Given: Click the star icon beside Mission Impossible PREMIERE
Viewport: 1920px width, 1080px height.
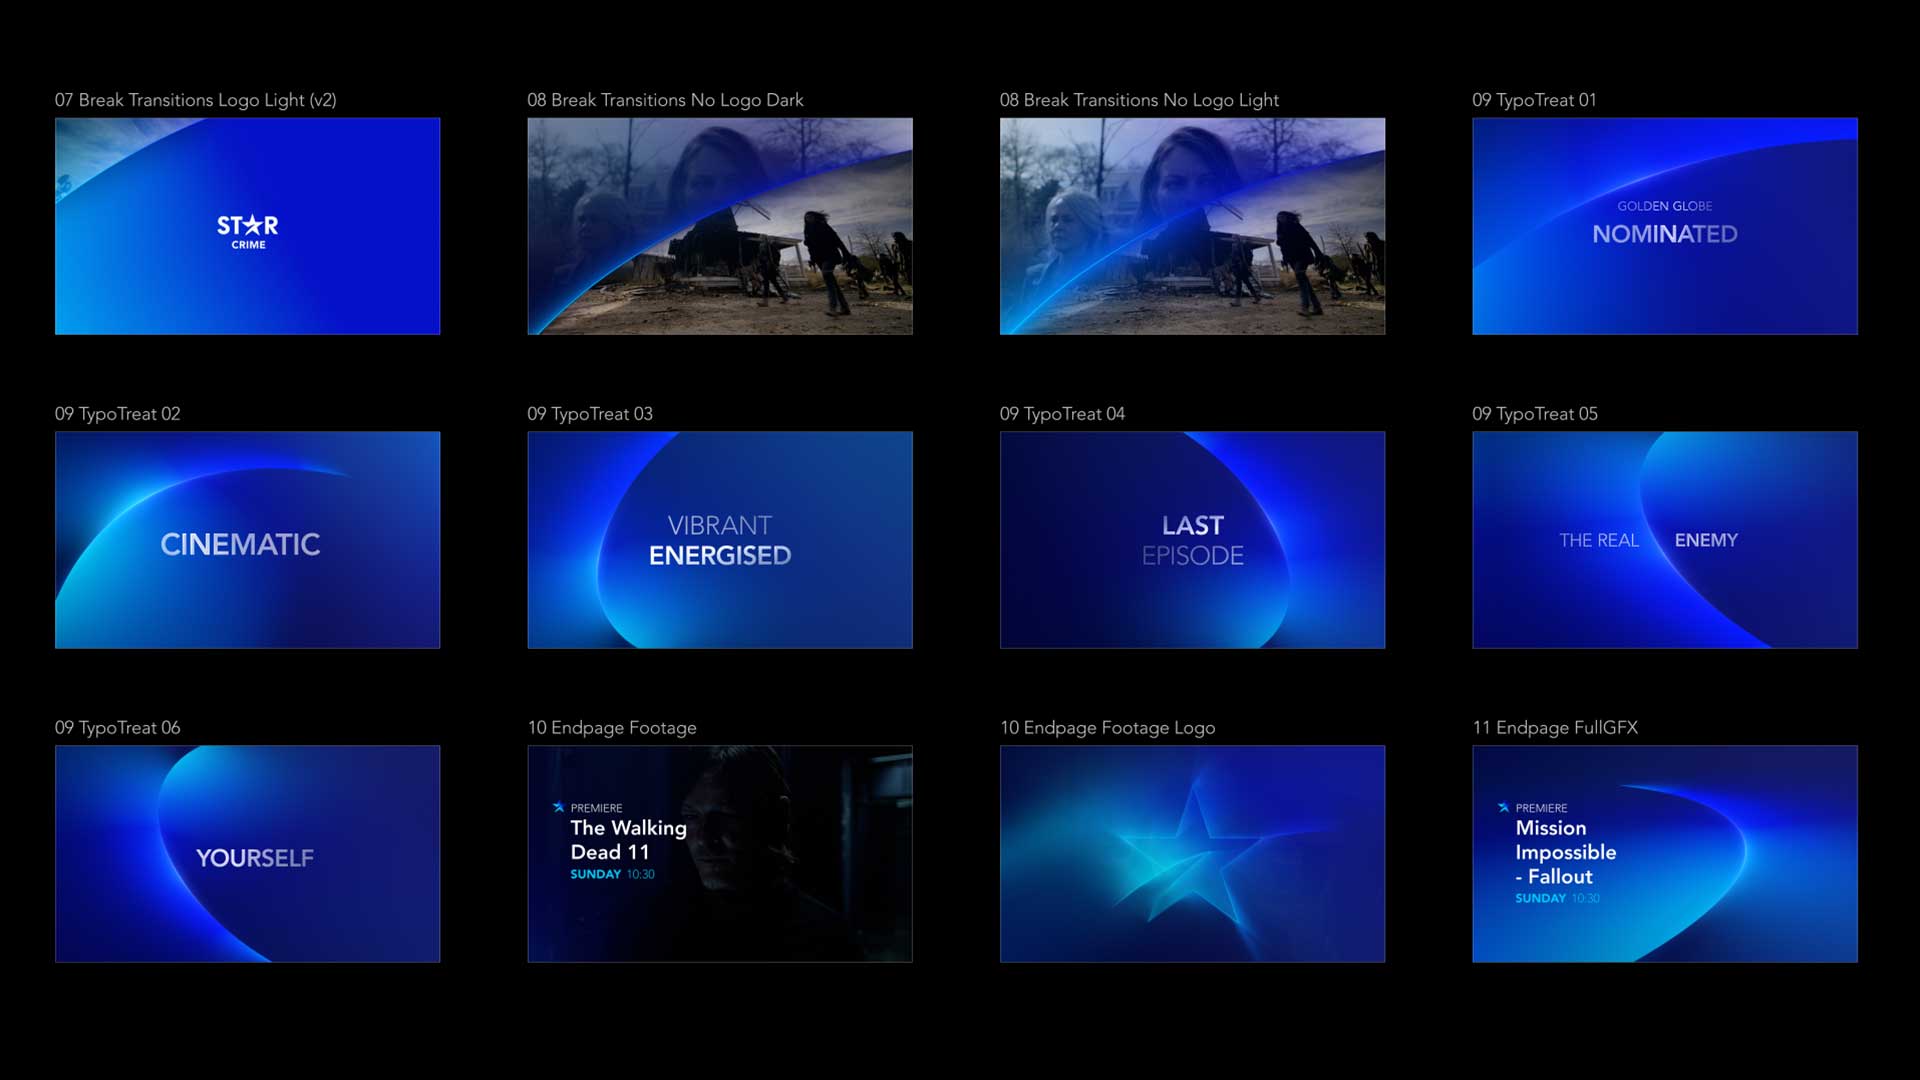Looking at the screenshot, I should (x=1503, y=807).
